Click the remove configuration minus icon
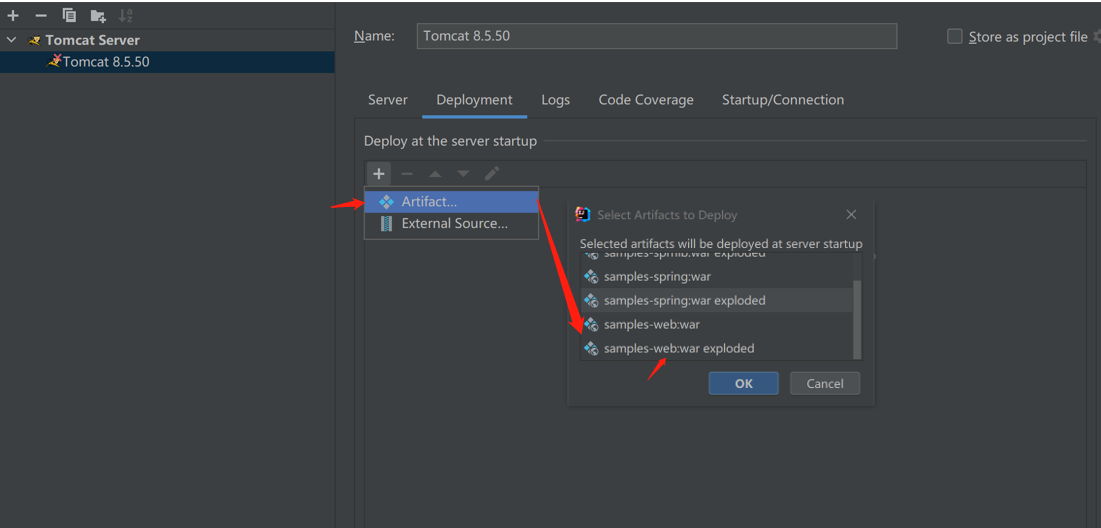This screenshot has width=1101, height=528. pyautogui.click(x=41, y=15)
